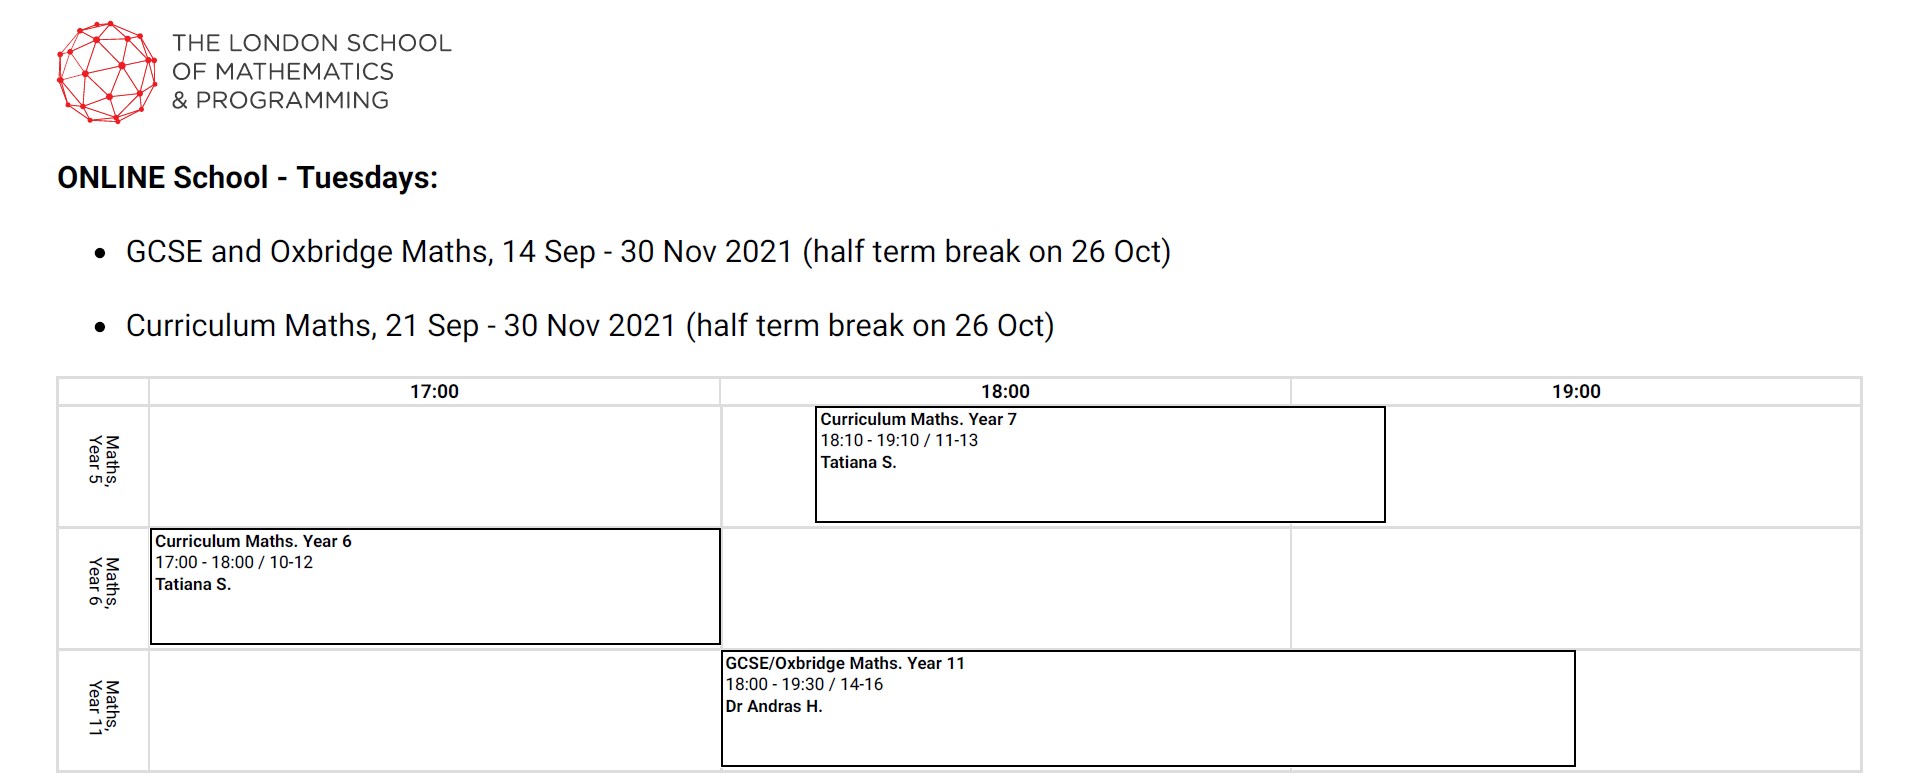
Task: Click the 18:00 - 19:30 / 14-16 time text
Action: 804,684
